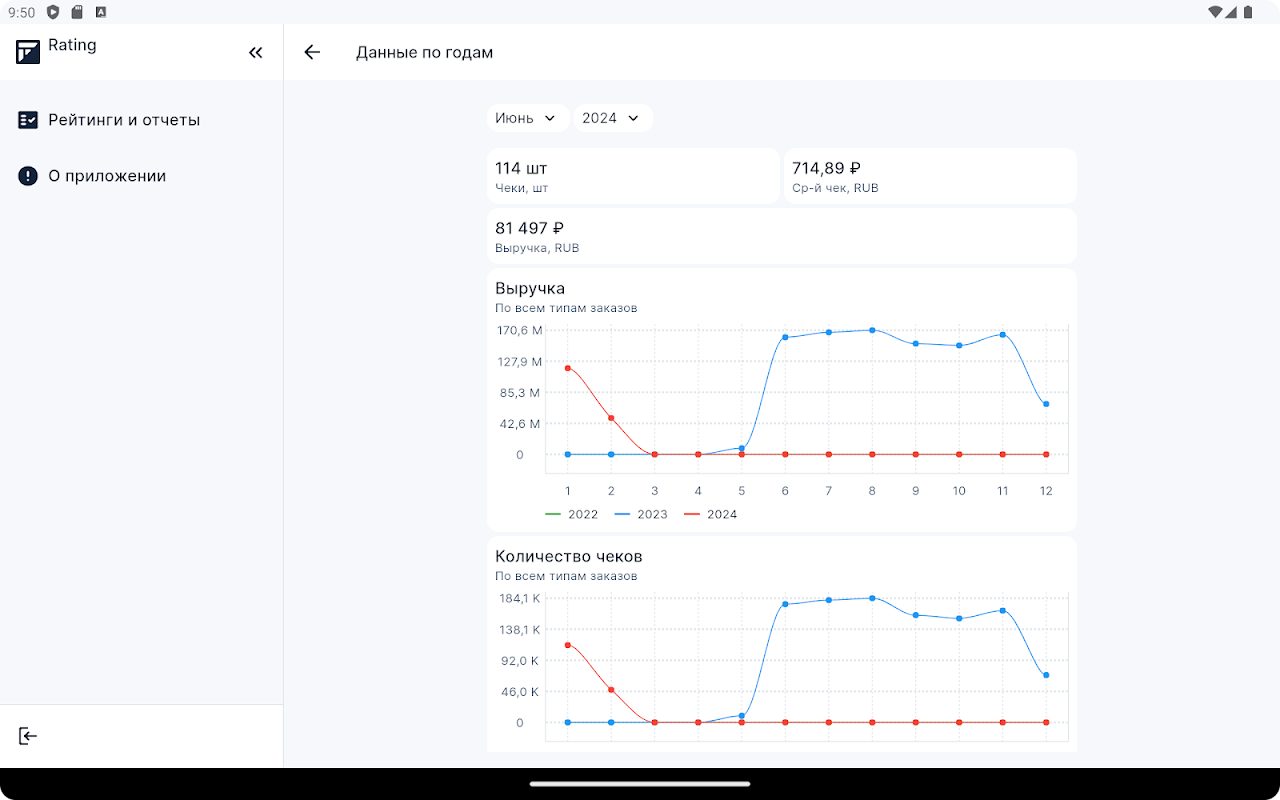Click the logout icon in sidebar

[x=28, y=736]
